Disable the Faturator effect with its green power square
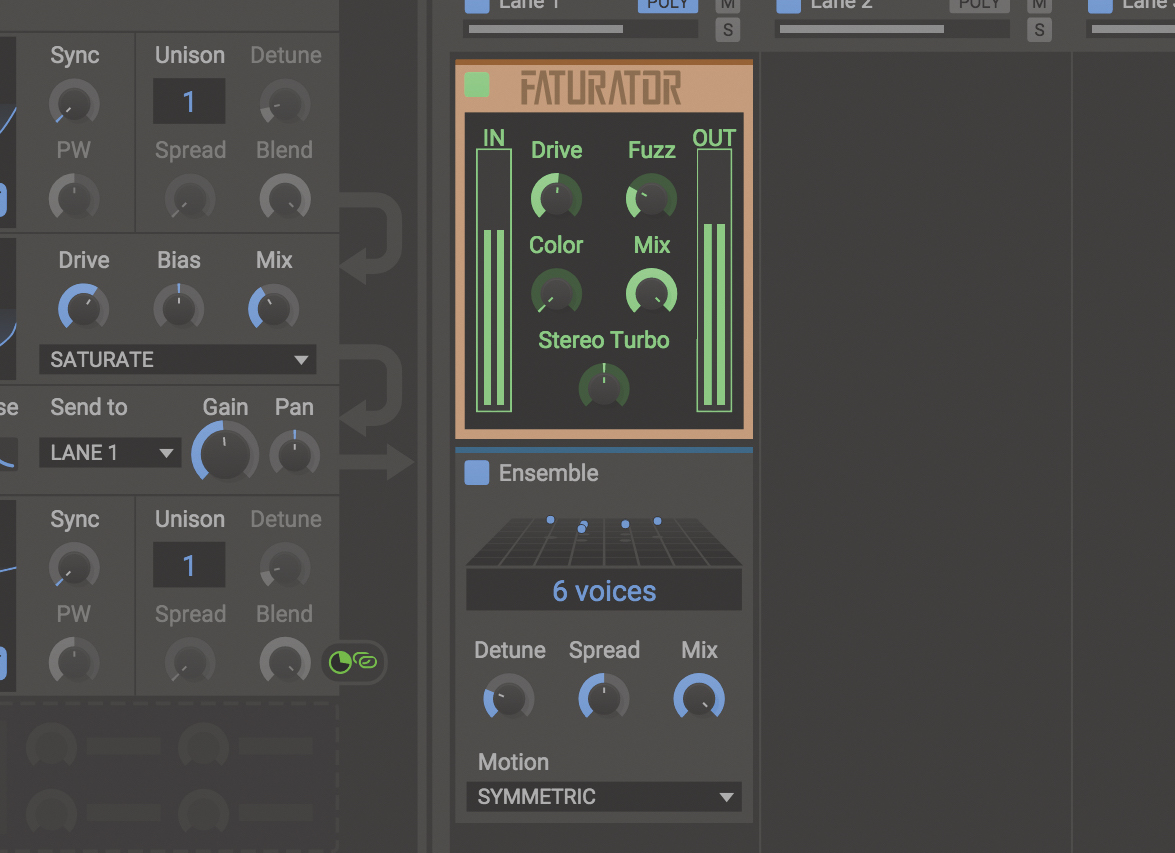Screen dimensions: 1175x853 point(477,85)
